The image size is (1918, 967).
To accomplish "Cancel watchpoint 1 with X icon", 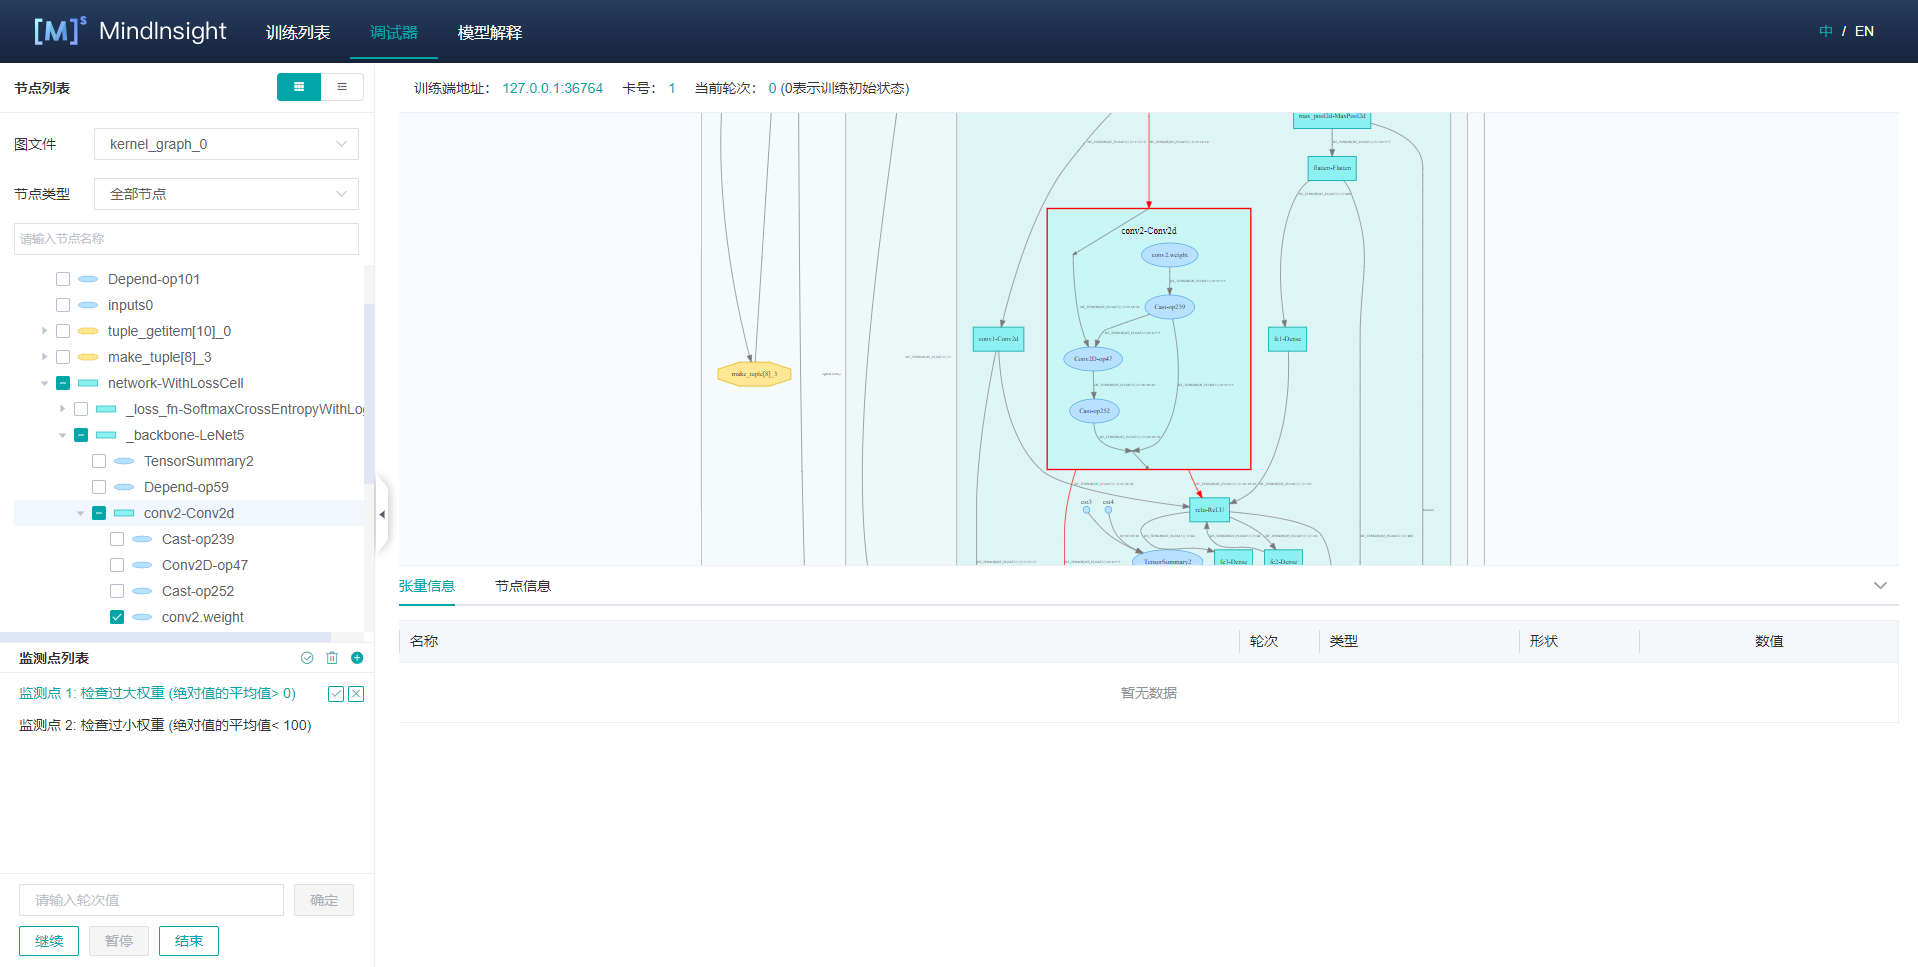I will [356, 694].
